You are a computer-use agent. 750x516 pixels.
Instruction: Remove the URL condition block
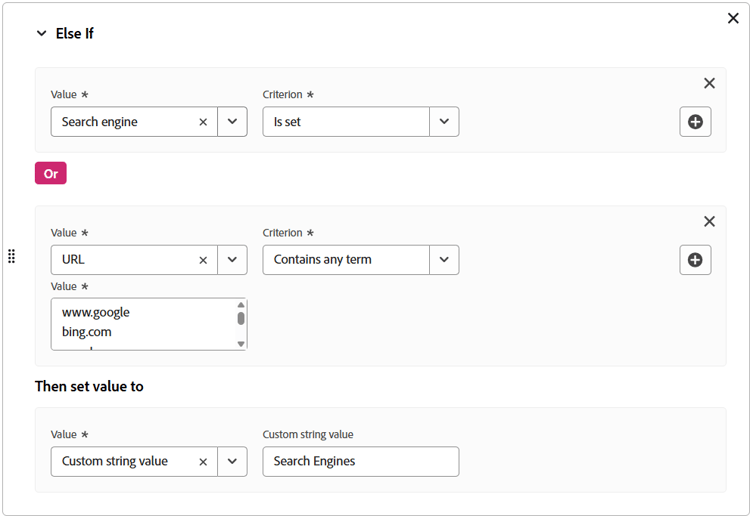[709, 222]
